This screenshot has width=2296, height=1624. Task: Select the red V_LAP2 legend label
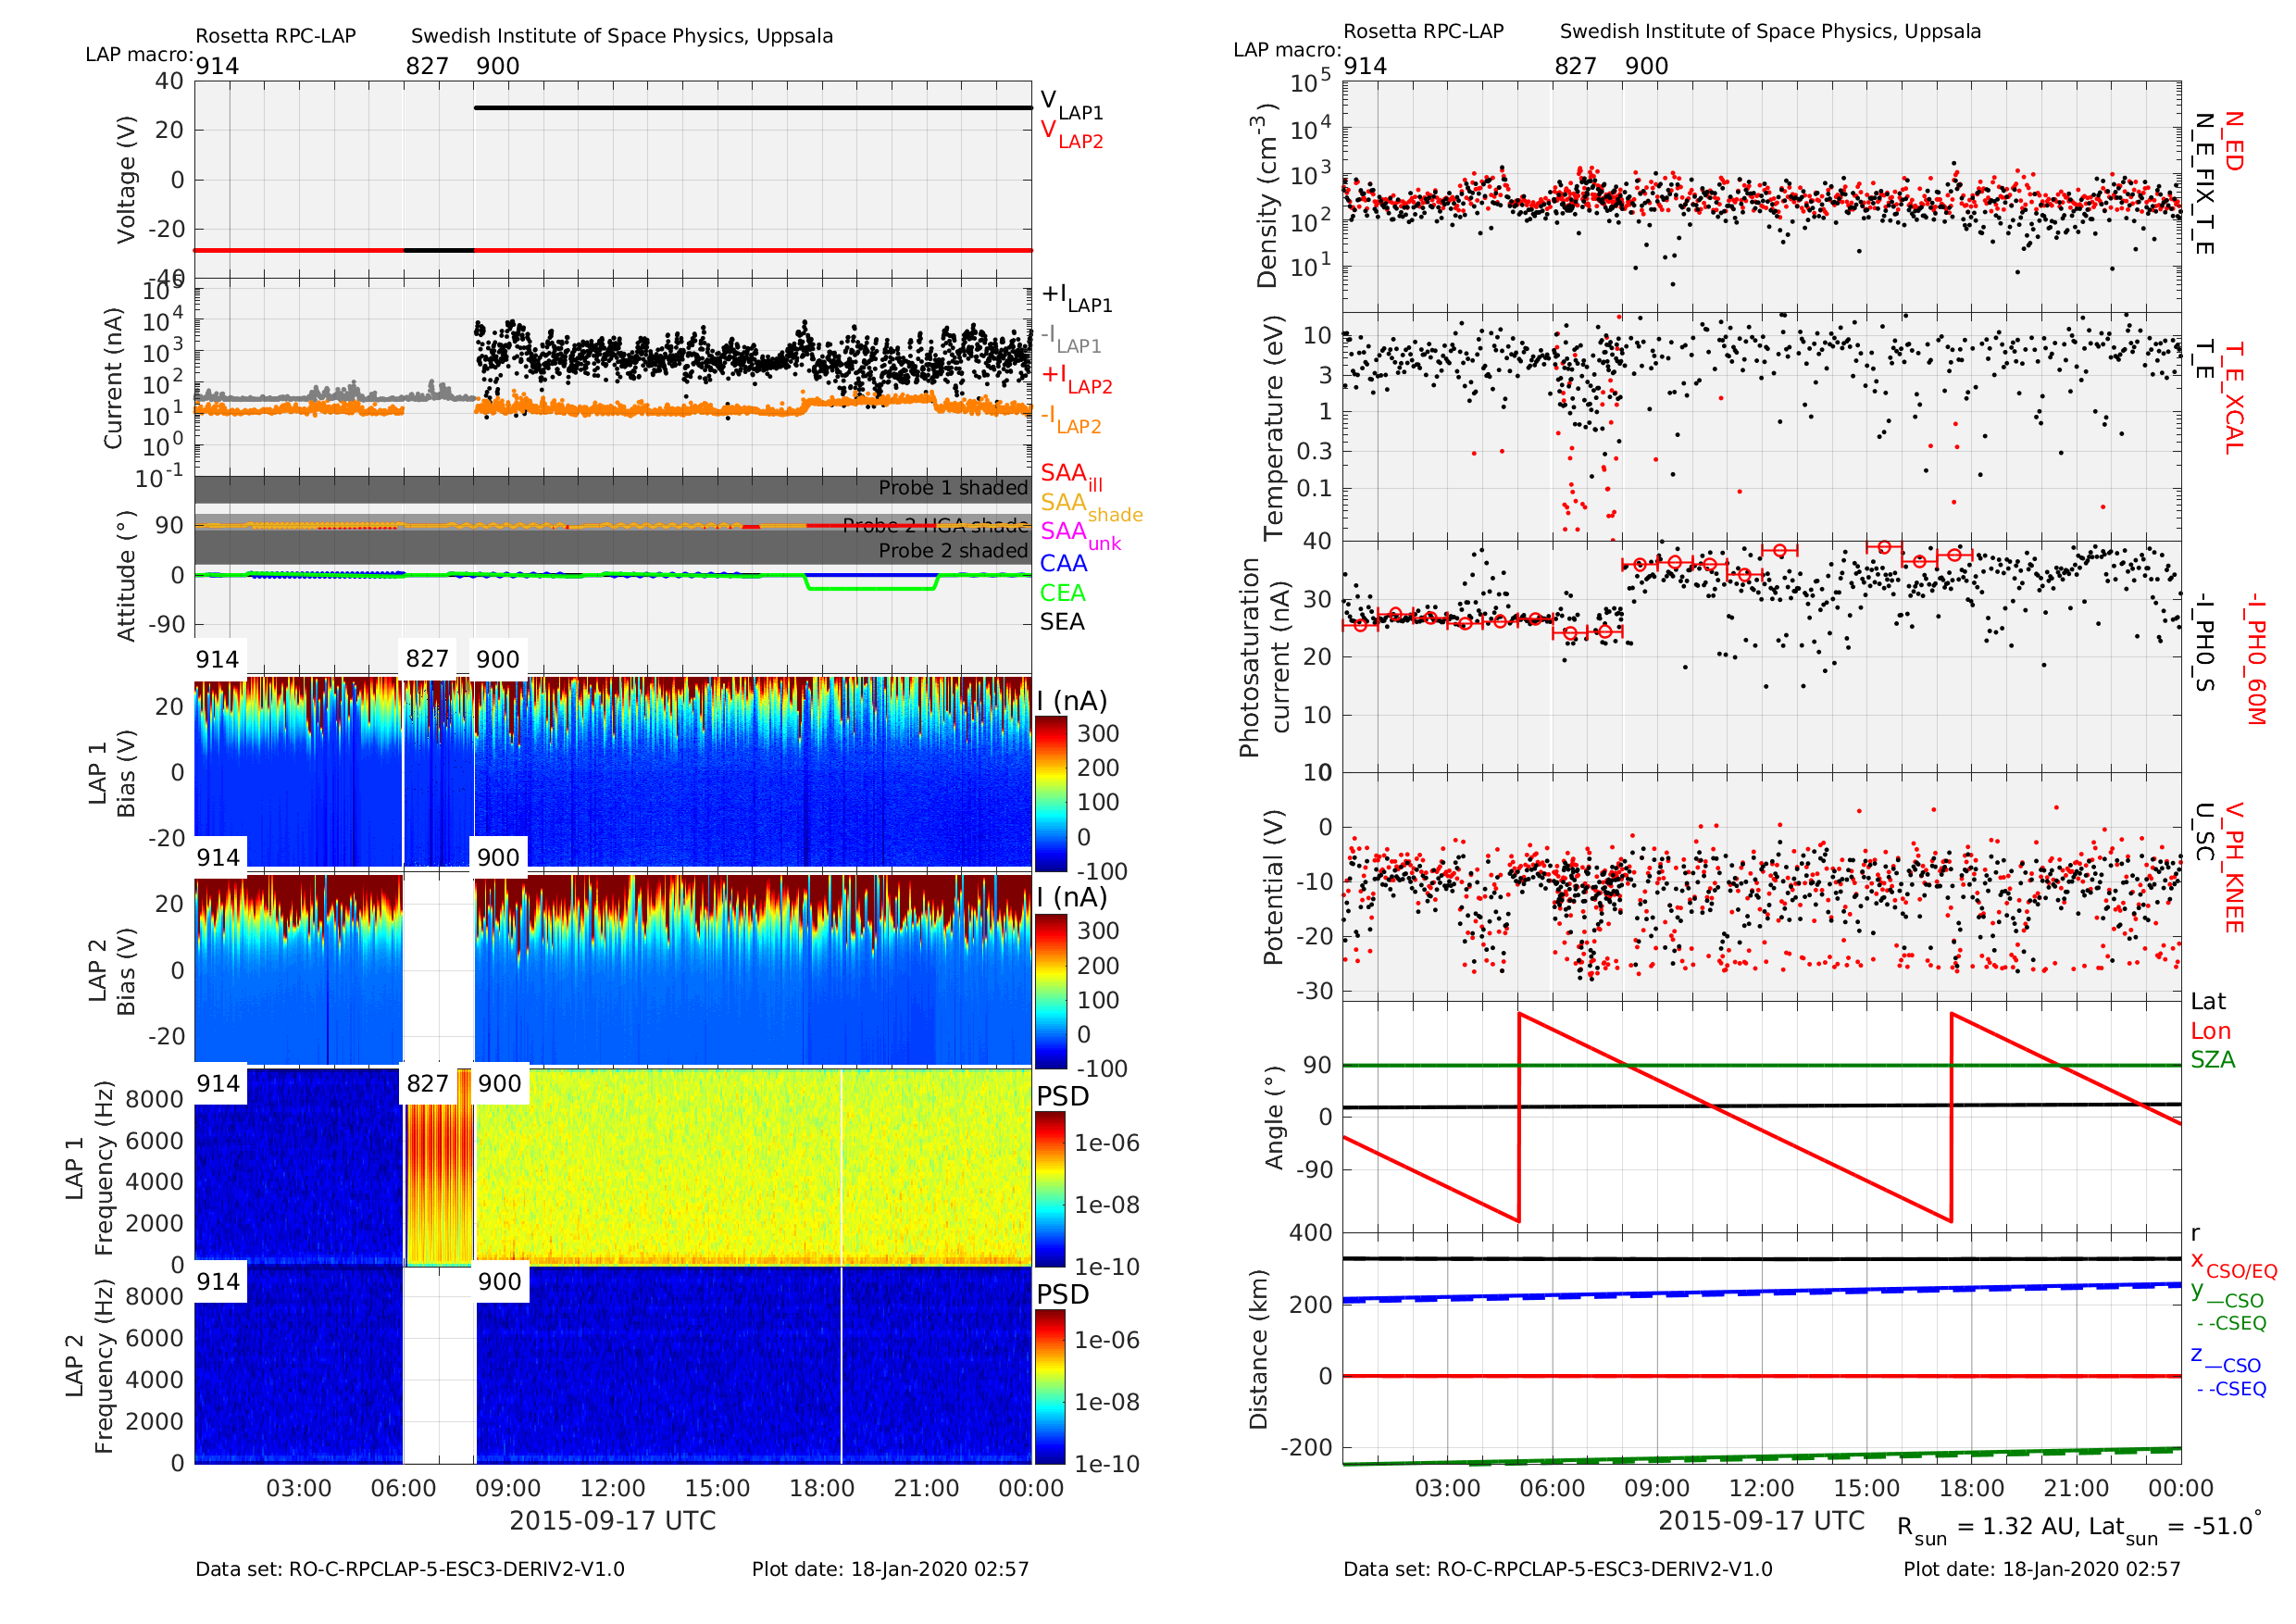point(1071,133)
